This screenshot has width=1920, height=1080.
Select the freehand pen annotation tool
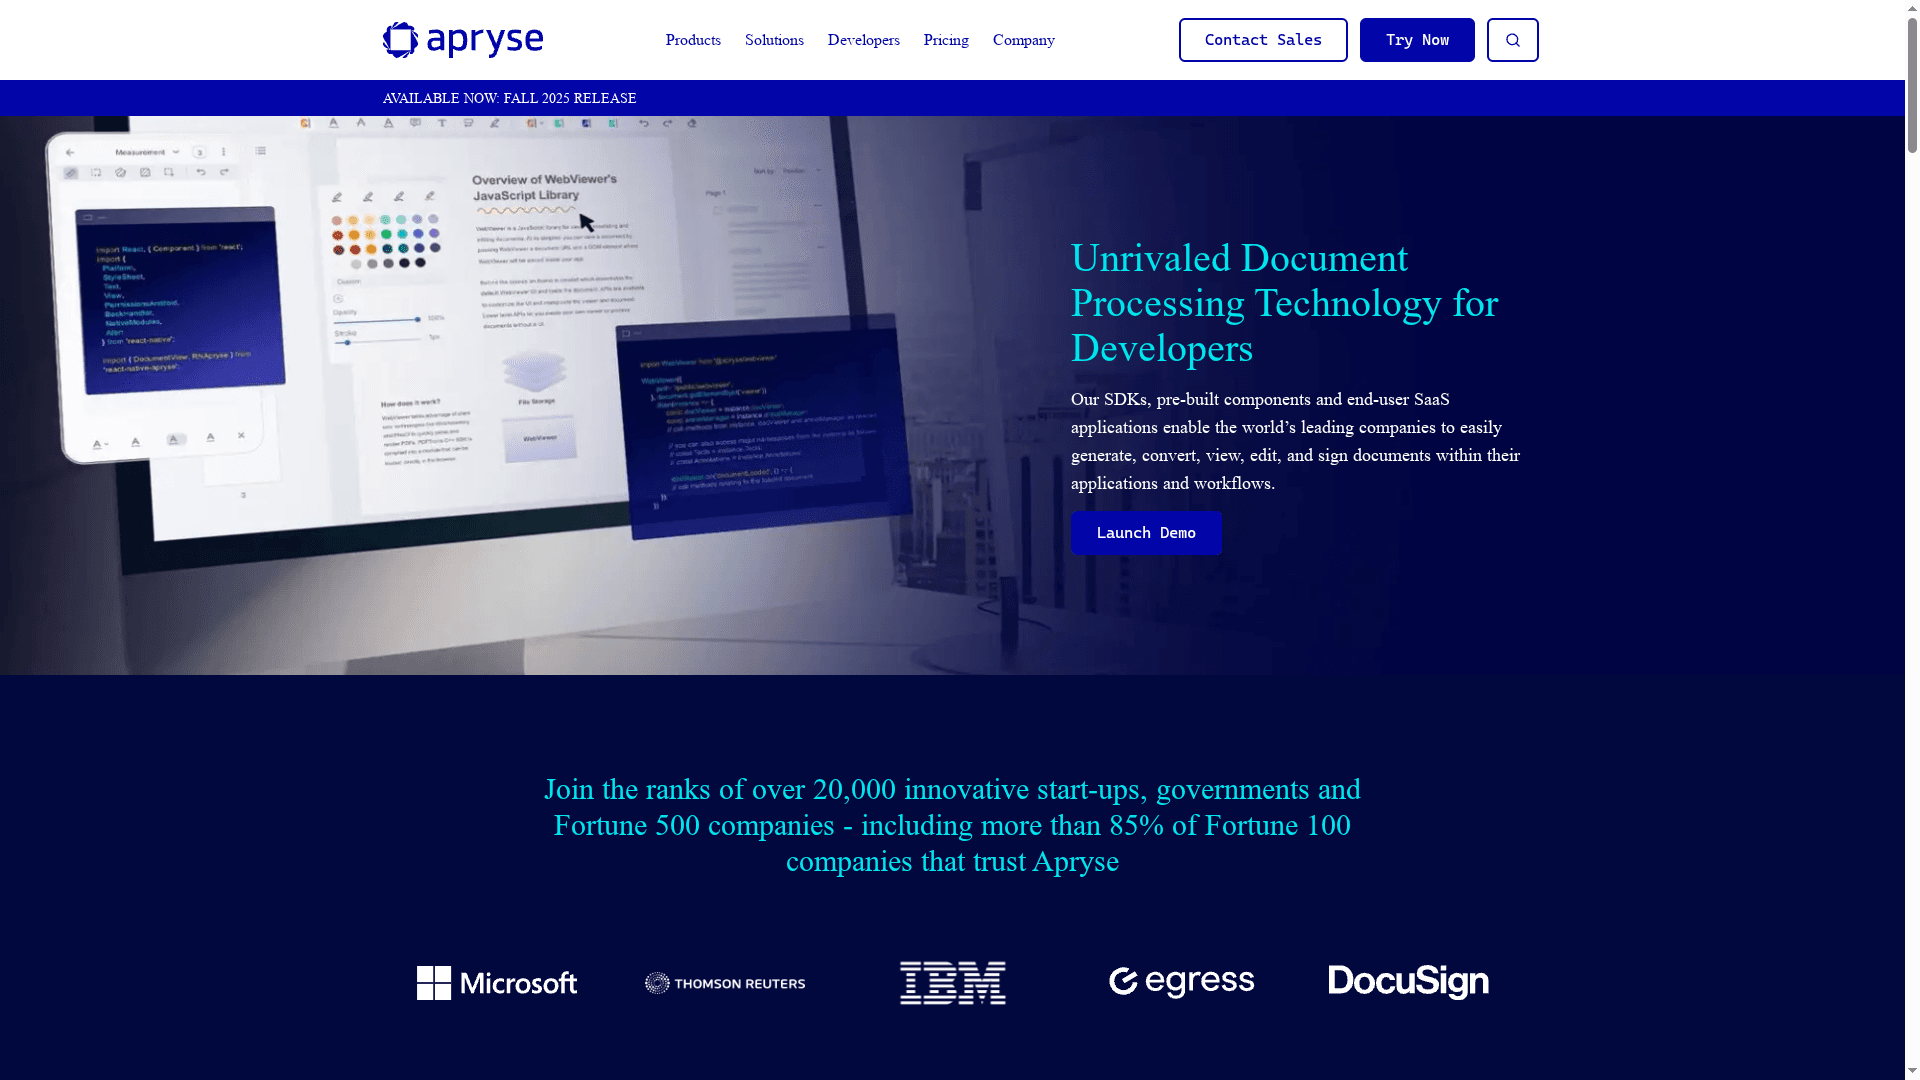(494, 124)
